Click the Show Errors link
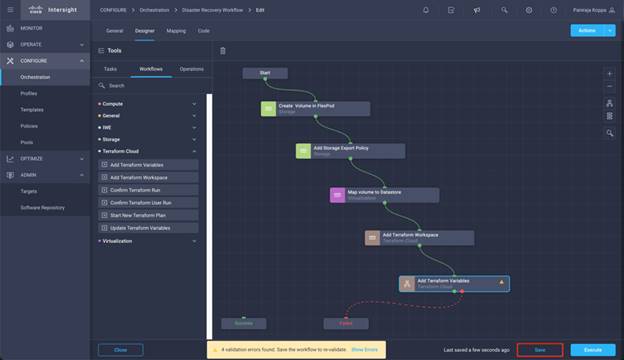624x360 pixels. [x=365, y=350]
